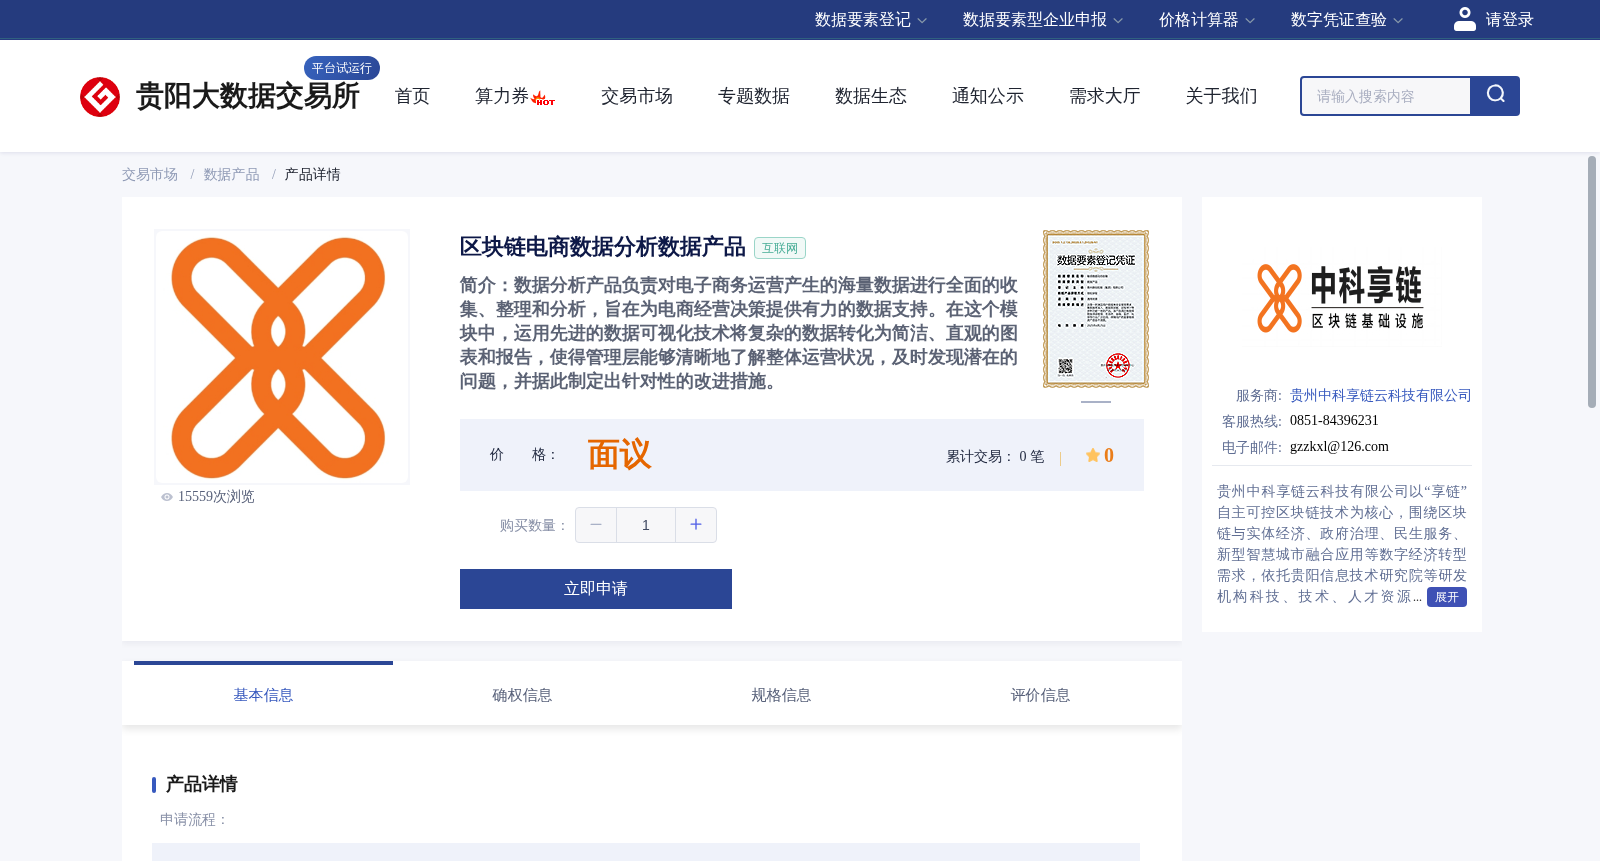Click the red site logo icon
This screenshot has height=861, width=1600.
tap(100, 97)
